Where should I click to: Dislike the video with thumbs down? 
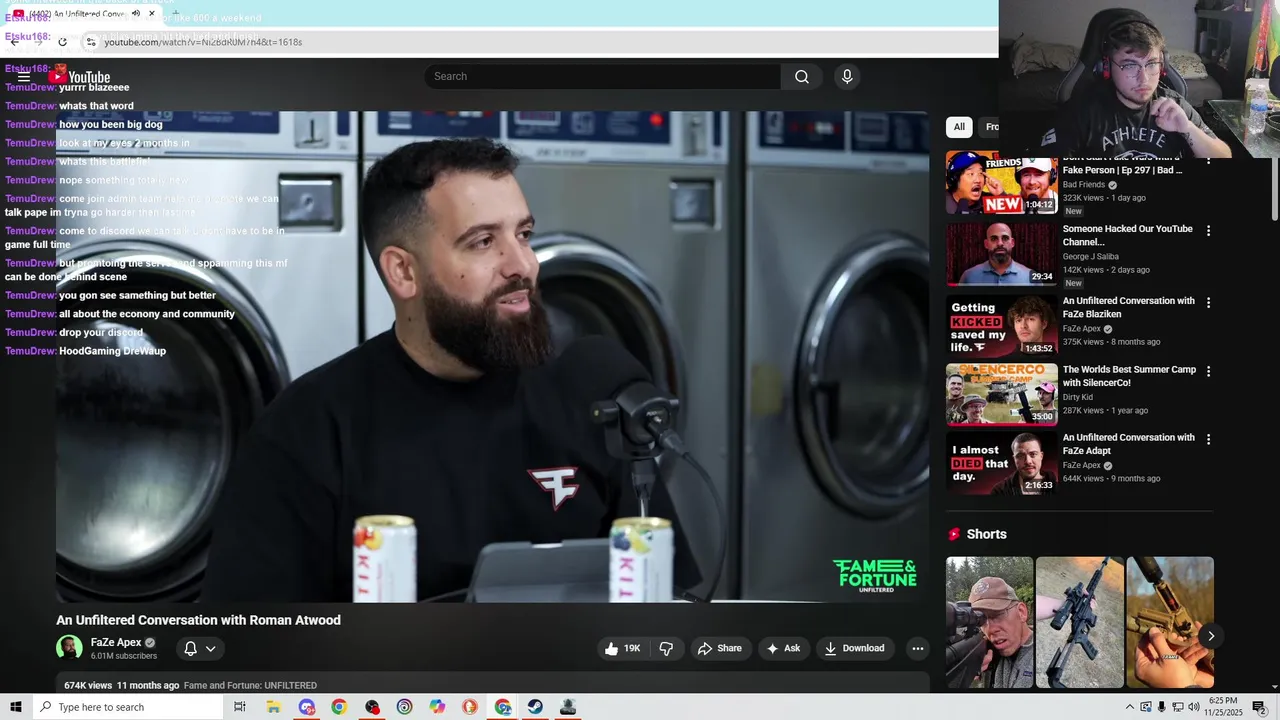(x=666, y=648)
